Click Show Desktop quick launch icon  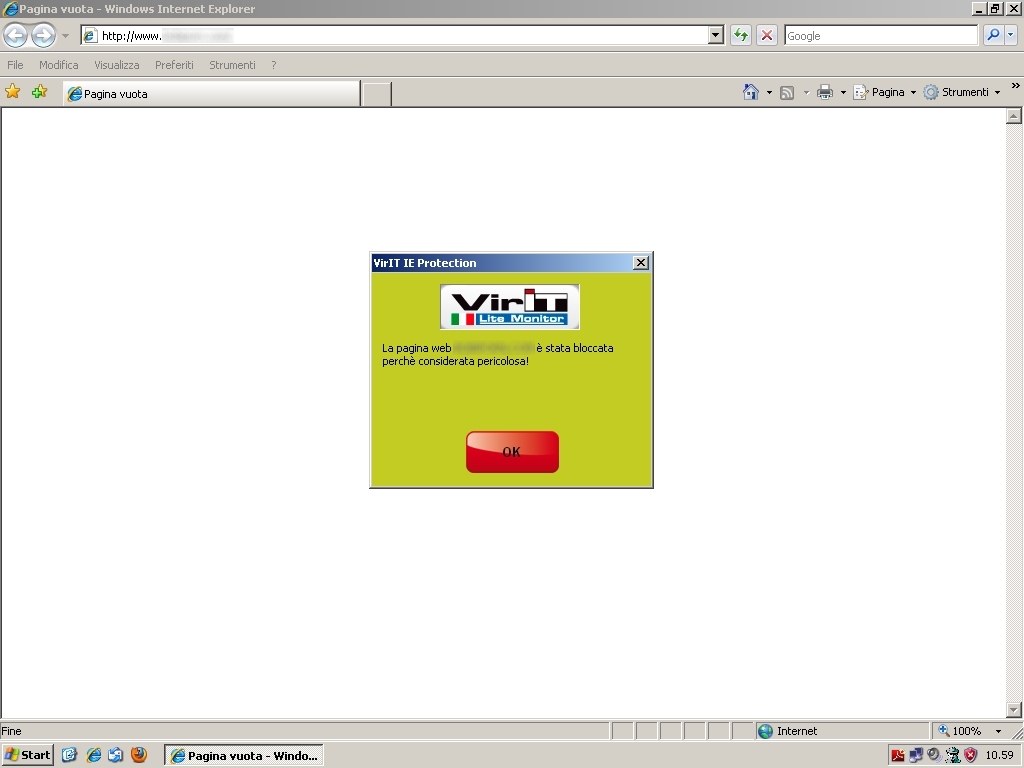point(69,755)
